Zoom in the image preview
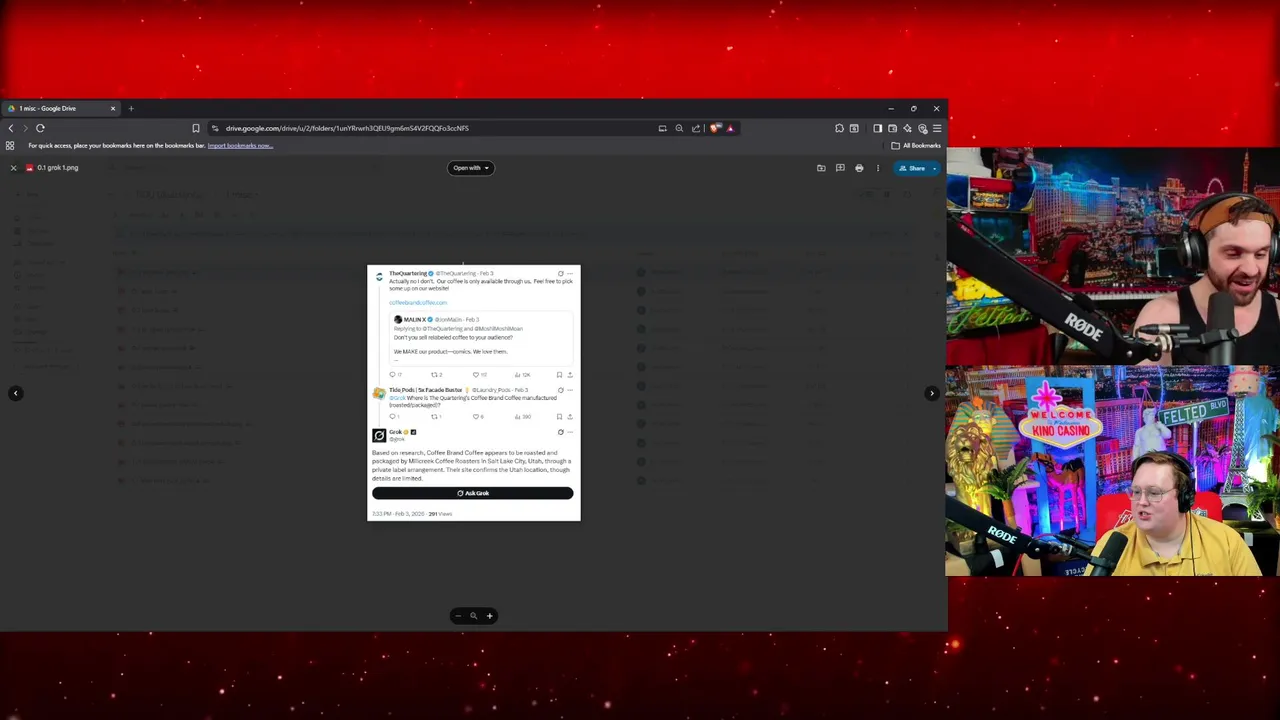Screen dimensions: 1280x720 coord(489,616)
